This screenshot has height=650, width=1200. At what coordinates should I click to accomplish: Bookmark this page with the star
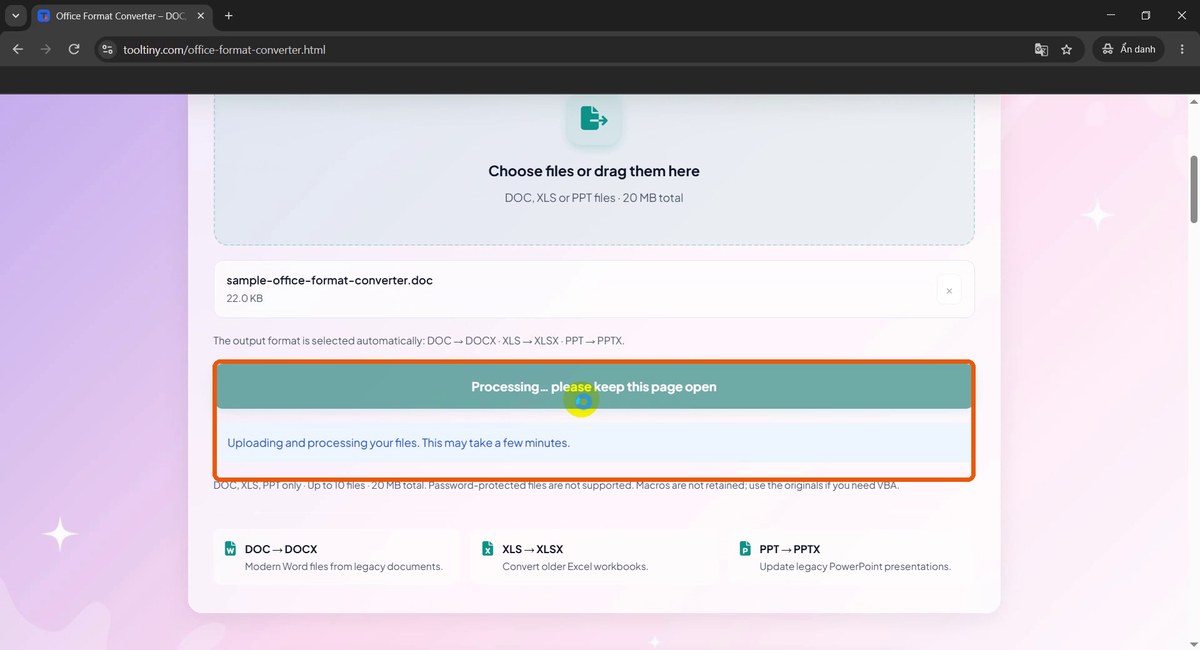click(x=1066, y=49)
